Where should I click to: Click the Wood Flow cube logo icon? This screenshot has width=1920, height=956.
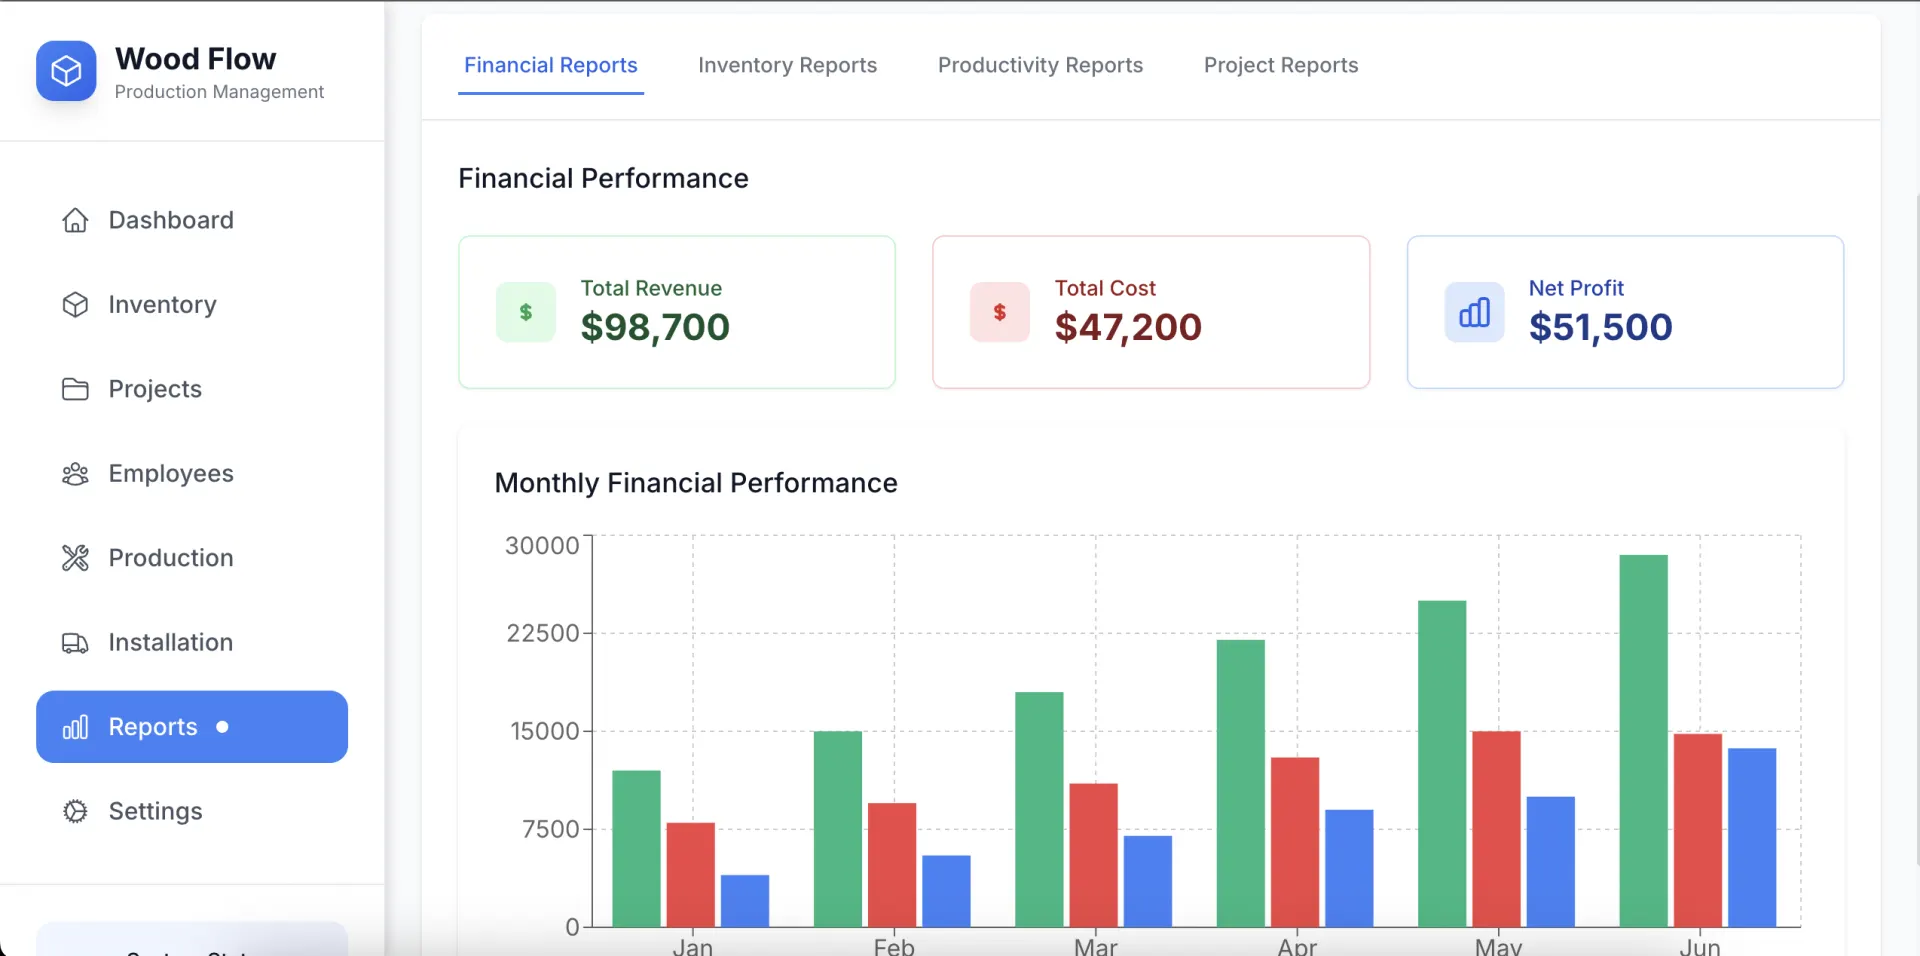(x=66, y=71)
